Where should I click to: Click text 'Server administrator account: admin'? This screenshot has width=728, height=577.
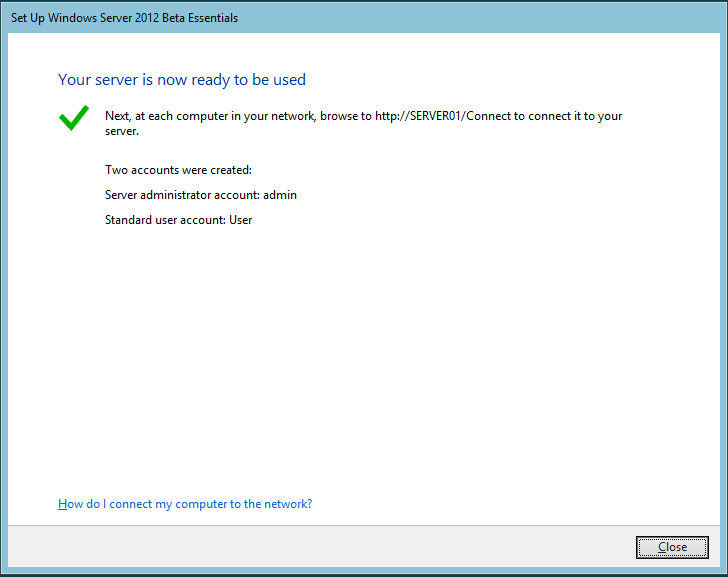[201, 195]
